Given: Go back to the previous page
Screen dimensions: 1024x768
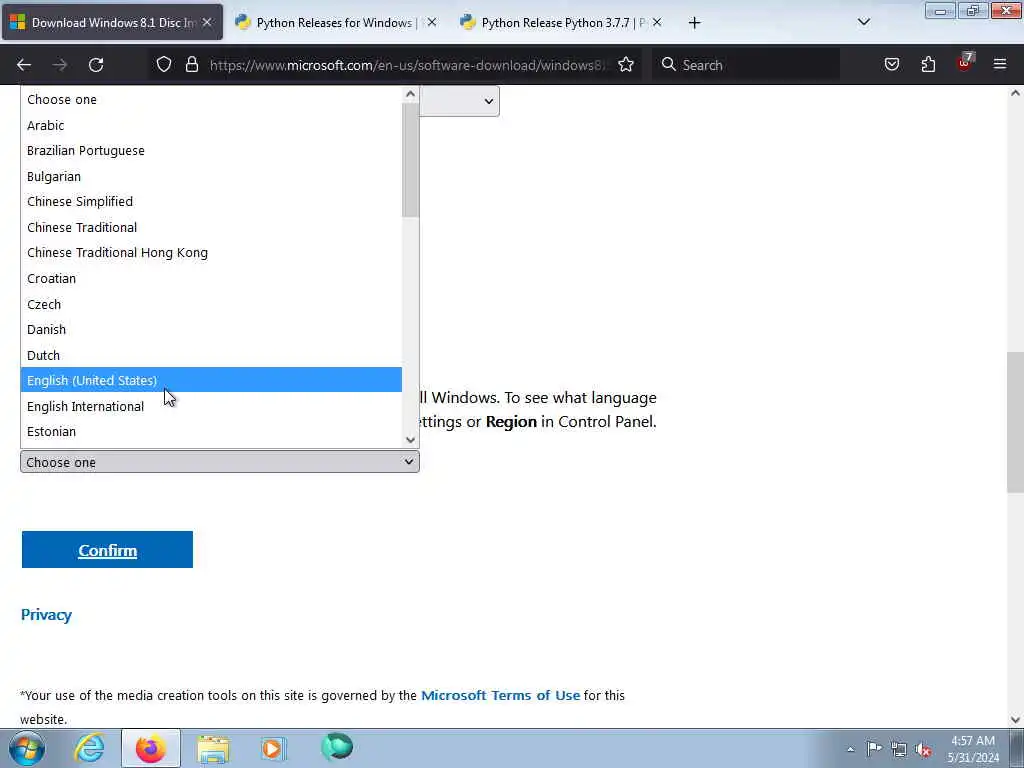Looking at the screenshot, I should click(24, 65).
